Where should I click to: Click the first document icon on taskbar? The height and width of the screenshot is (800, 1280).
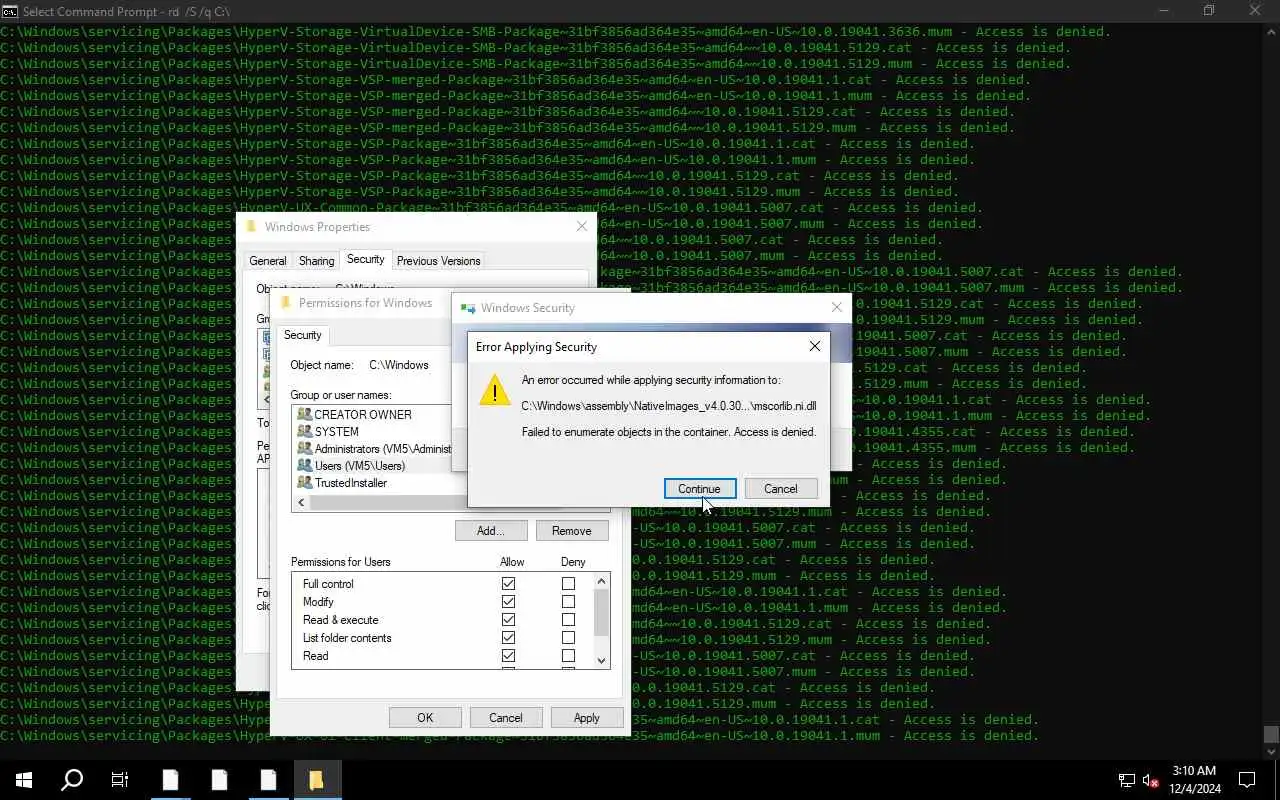pyautogui.click(x=171, y=780)
